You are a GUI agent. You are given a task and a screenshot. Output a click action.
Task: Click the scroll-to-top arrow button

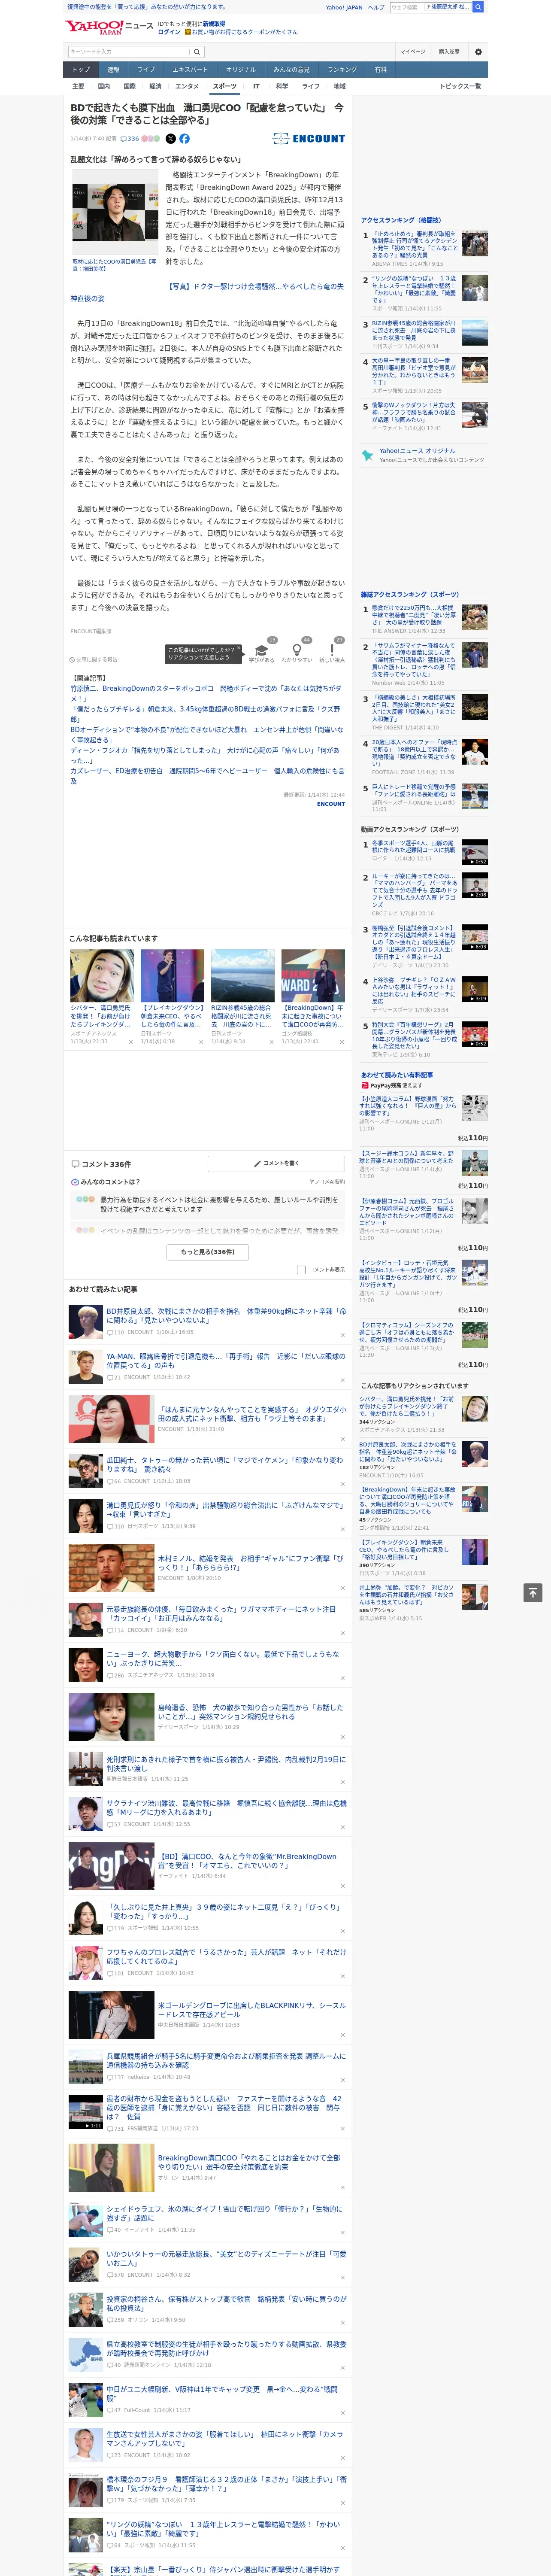coord(533,1592)
